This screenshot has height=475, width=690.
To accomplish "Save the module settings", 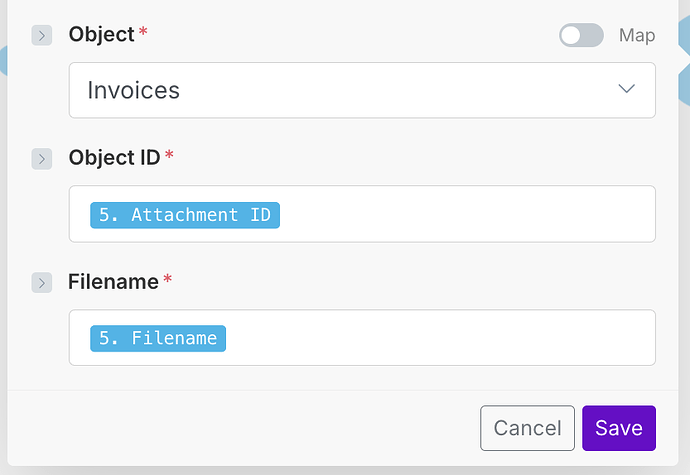I will pos(618,428).
